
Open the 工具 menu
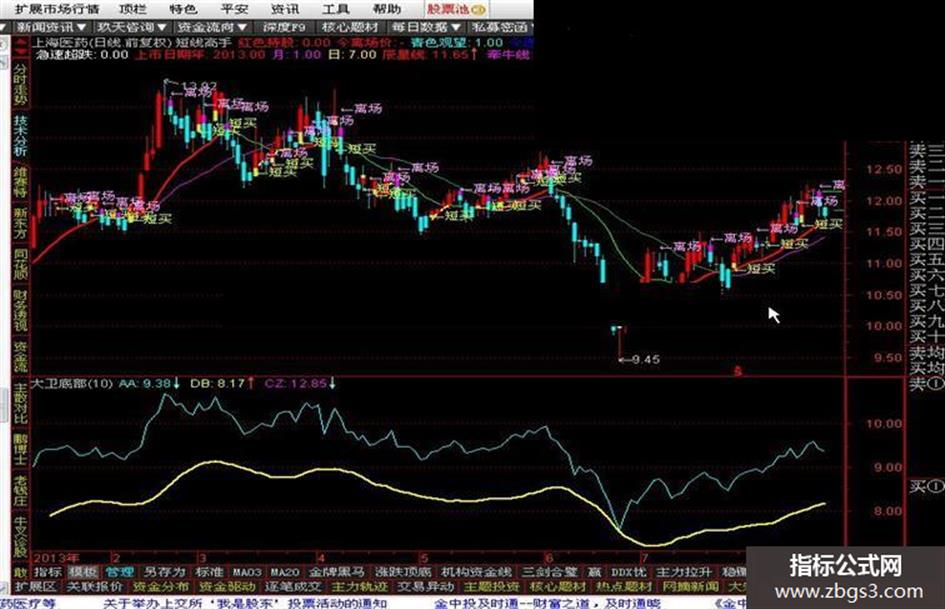[336, 9]
